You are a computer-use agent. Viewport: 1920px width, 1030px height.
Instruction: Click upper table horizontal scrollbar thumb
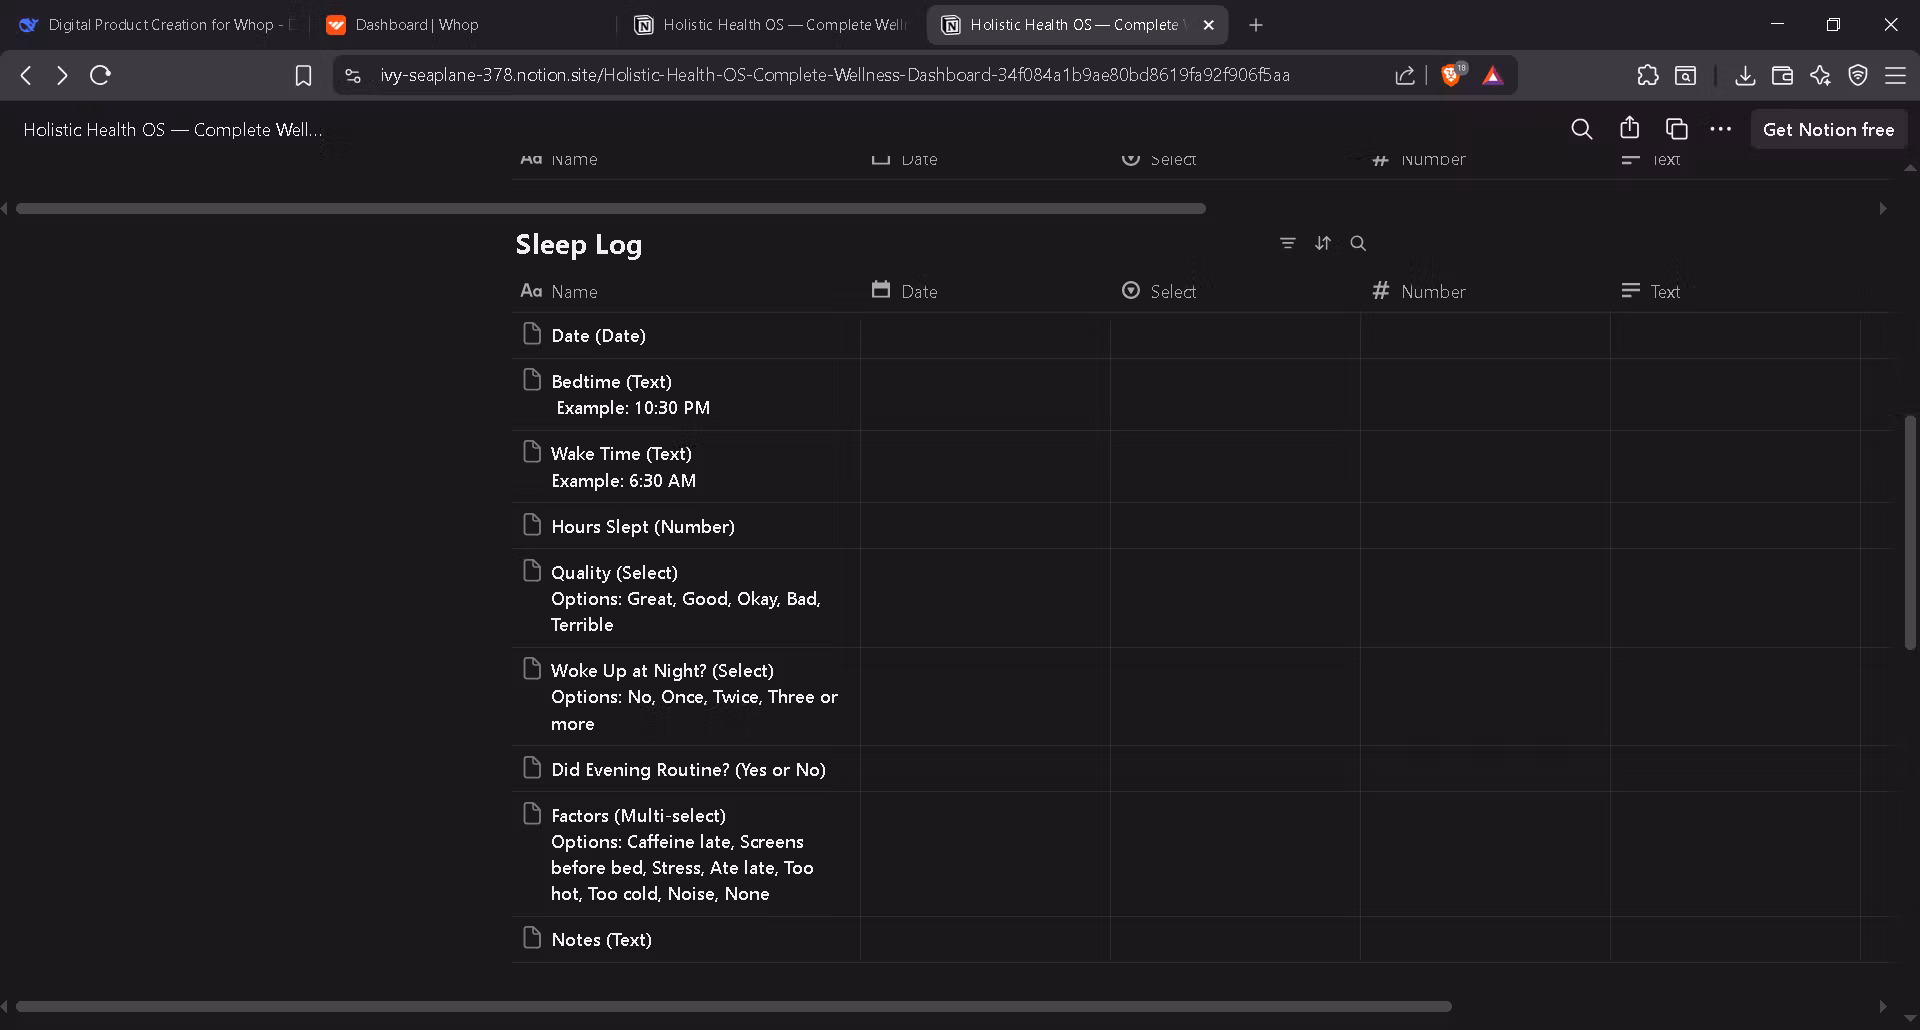[610, 208]
